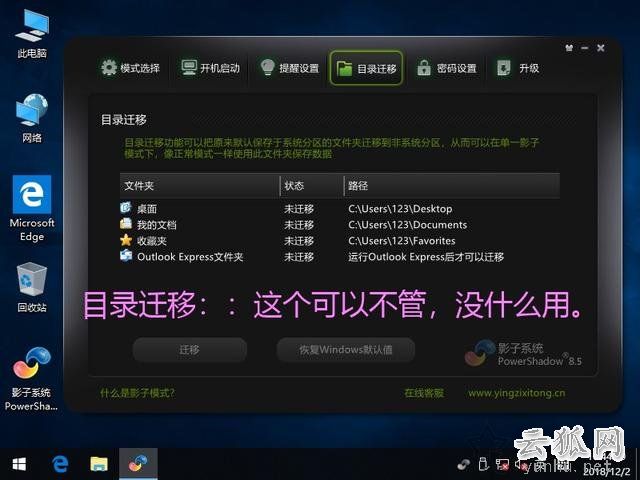Minimize the PowerShadow window
640x480 pixels.
click(x=584, y=48)
